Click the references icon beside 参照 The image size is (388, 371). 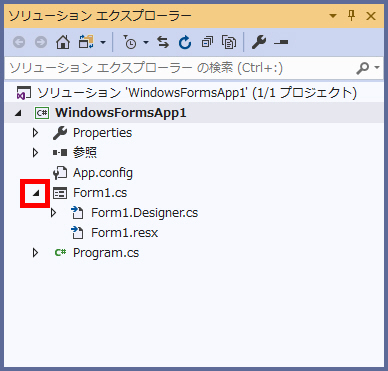click(x=60, y=153)
